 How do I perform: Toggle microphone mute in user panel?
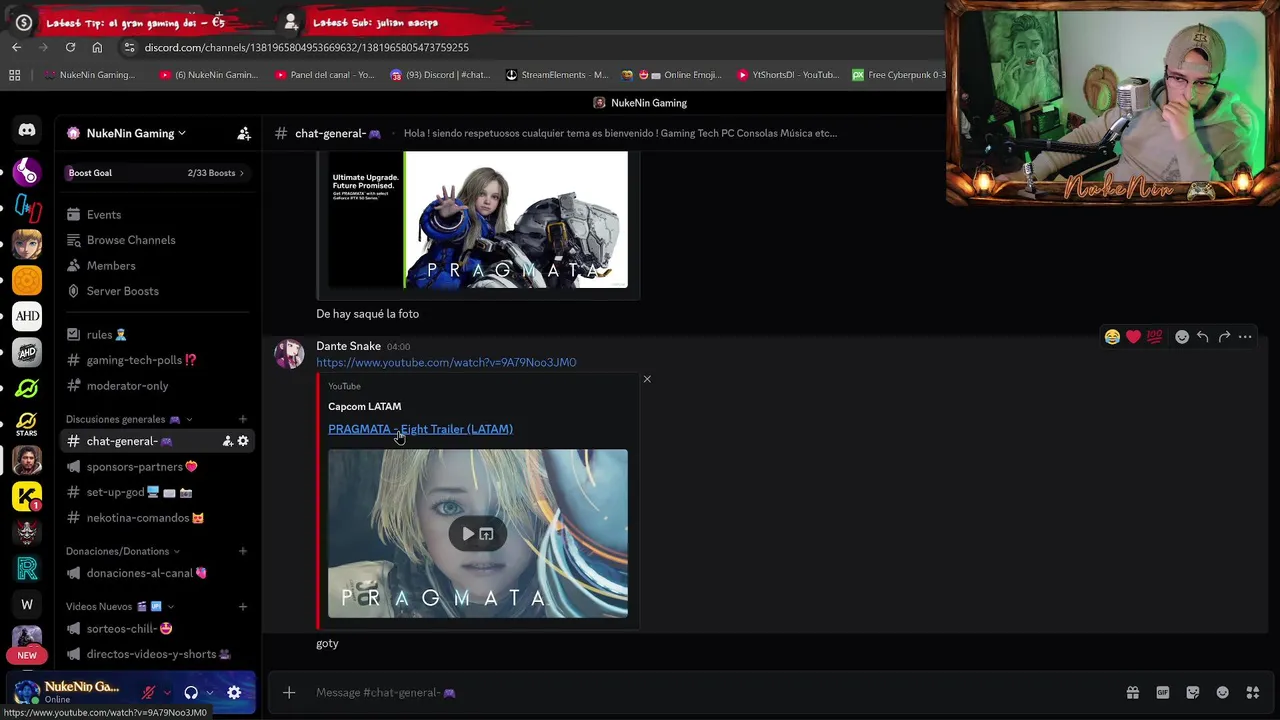click(x=149, y=692)
